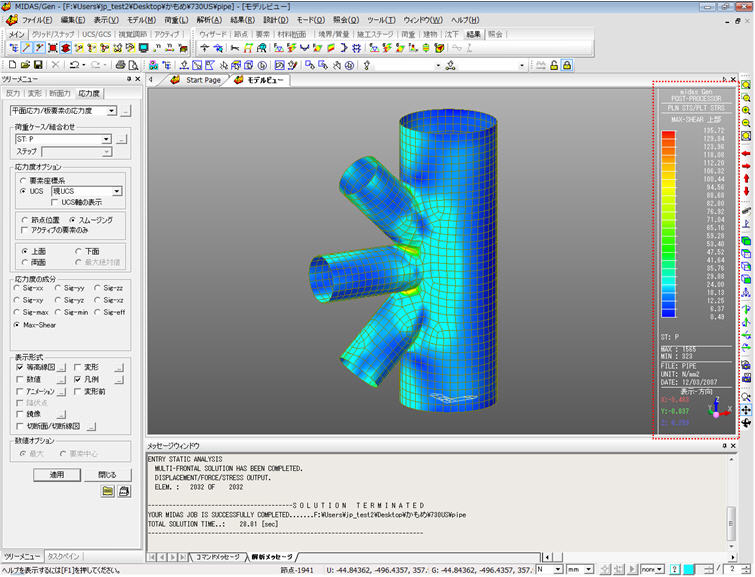
Task: Click the message window vertical scrollbar
Action: tap(731, 501)
